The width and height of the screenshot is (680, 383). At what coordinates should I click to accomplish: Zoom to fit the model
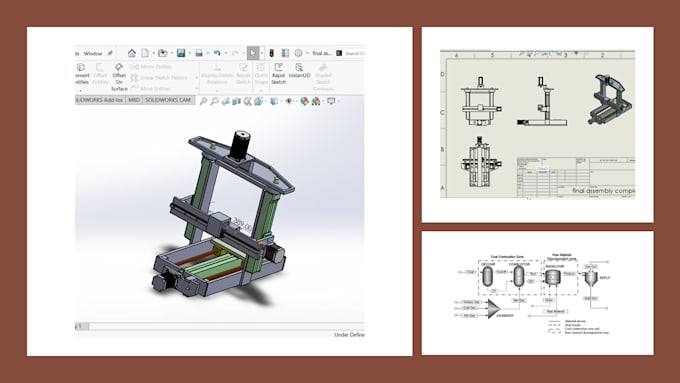(x=203, y=101)
